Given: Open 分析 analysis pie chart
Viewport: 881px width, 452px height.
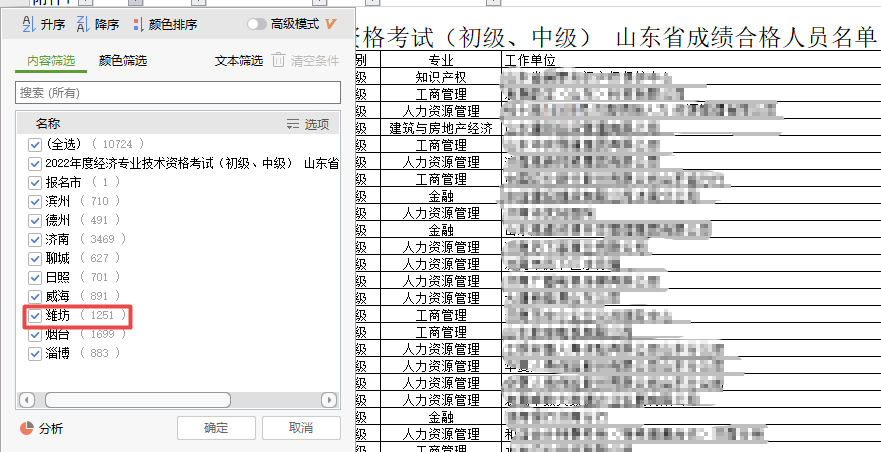Looking at the screenshot, I should click(x=42, y=428).
